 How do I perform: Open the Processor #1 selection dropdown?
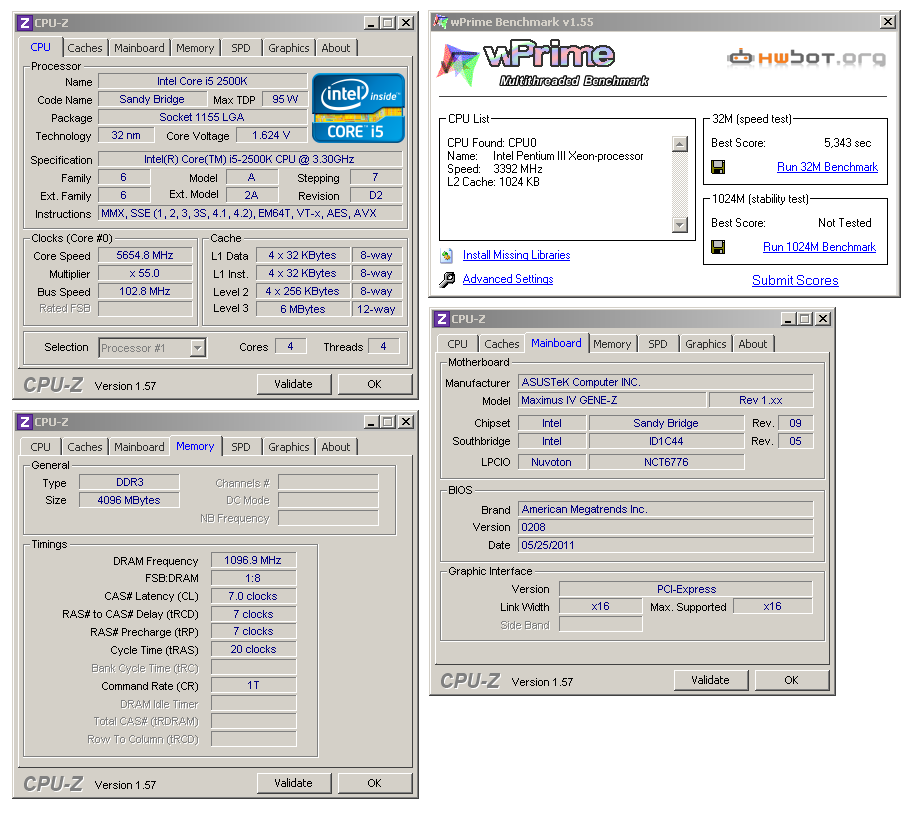click(198, 348)
